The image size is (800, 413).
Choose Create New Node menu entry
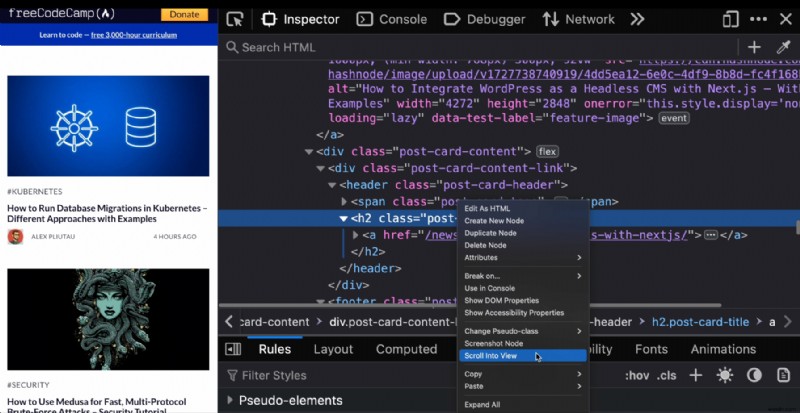click(523, 221)
